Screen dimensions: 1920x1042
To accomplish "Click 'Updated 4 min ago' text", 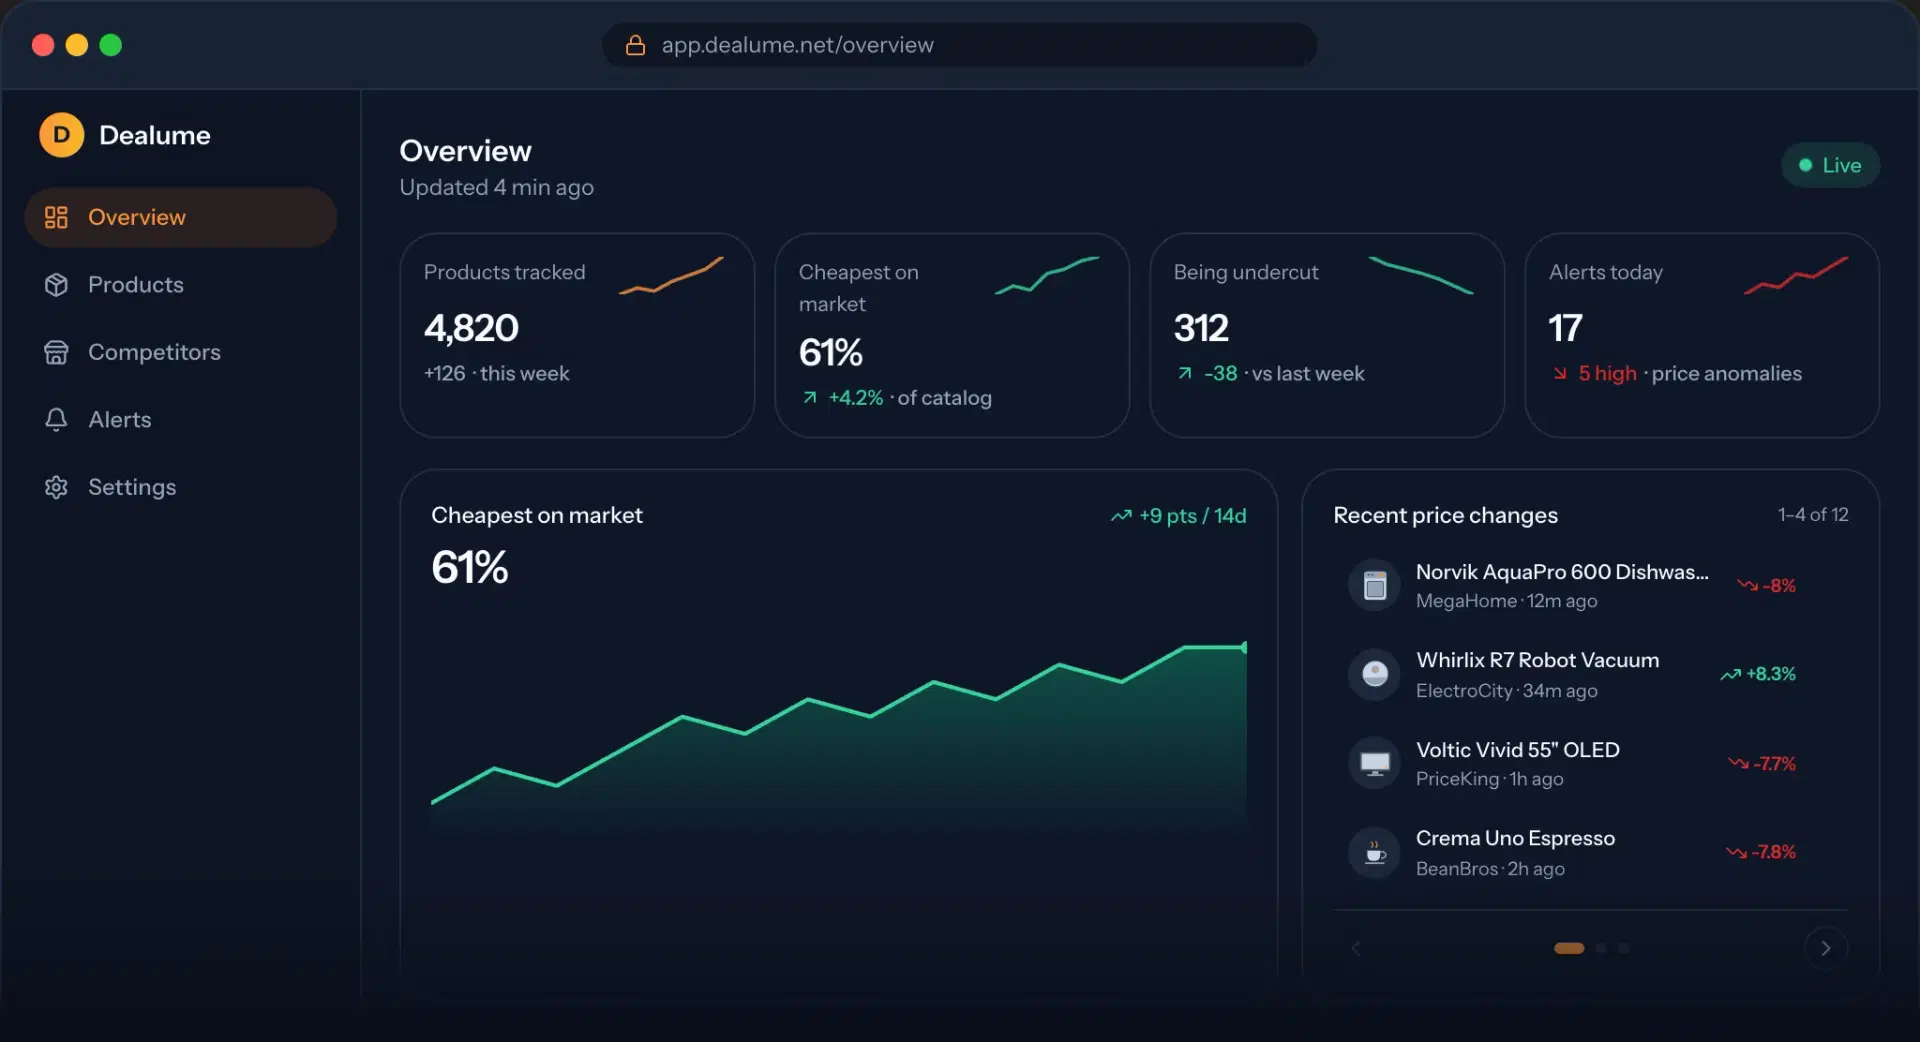I will pos(496,188).
